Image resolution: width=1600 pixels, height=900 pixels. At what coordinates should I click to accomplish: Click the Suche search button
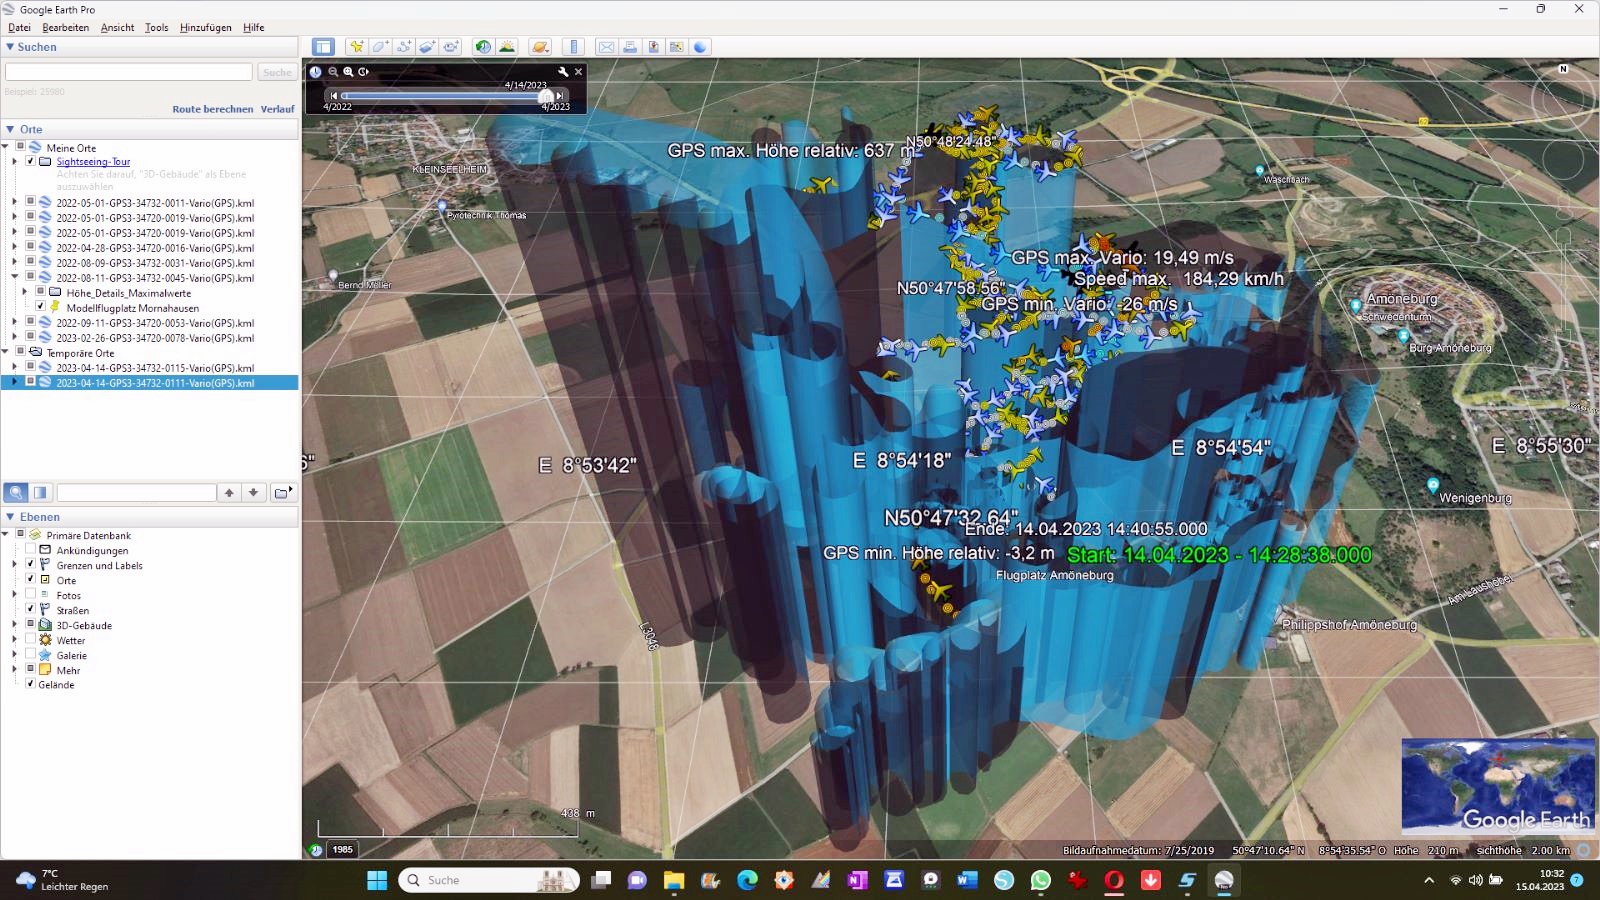pos(277,72)
